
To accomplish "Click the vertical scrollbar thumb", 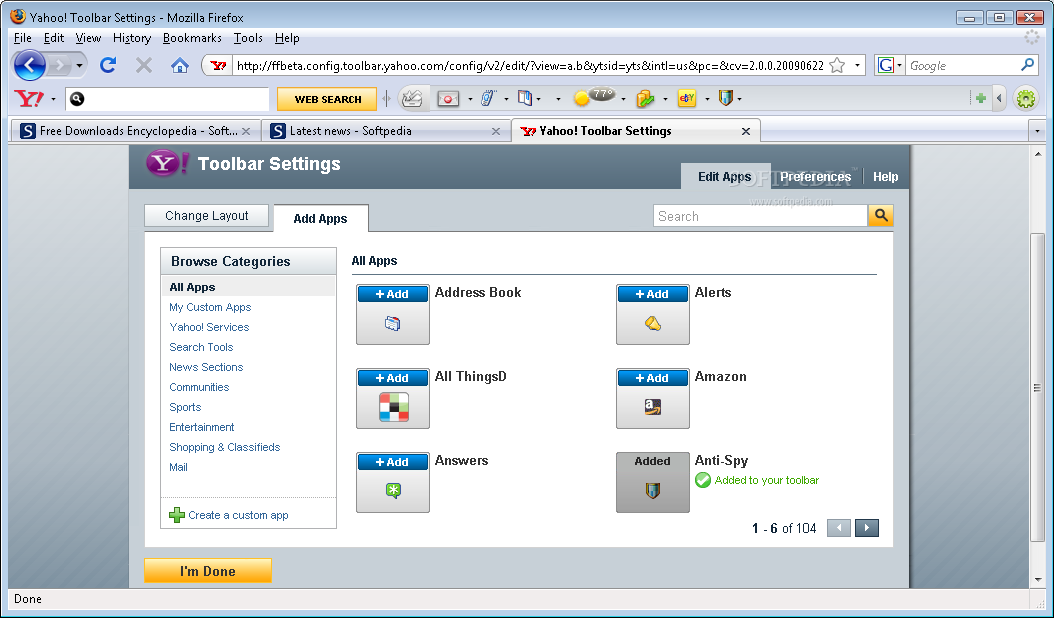I will (x=1038, y=387).
